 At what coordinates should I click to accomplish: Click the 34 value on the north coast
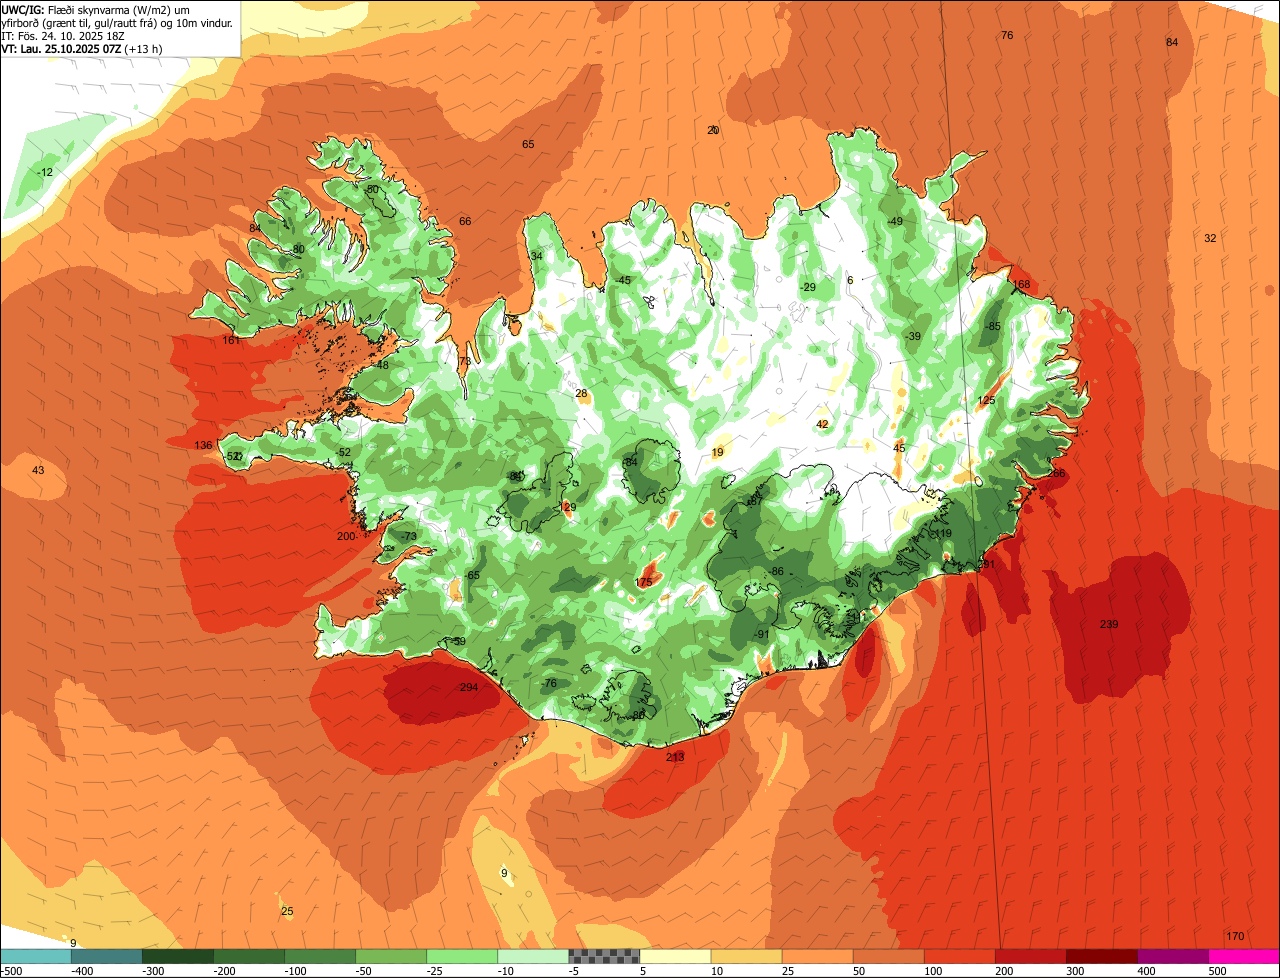click(536, 256)
